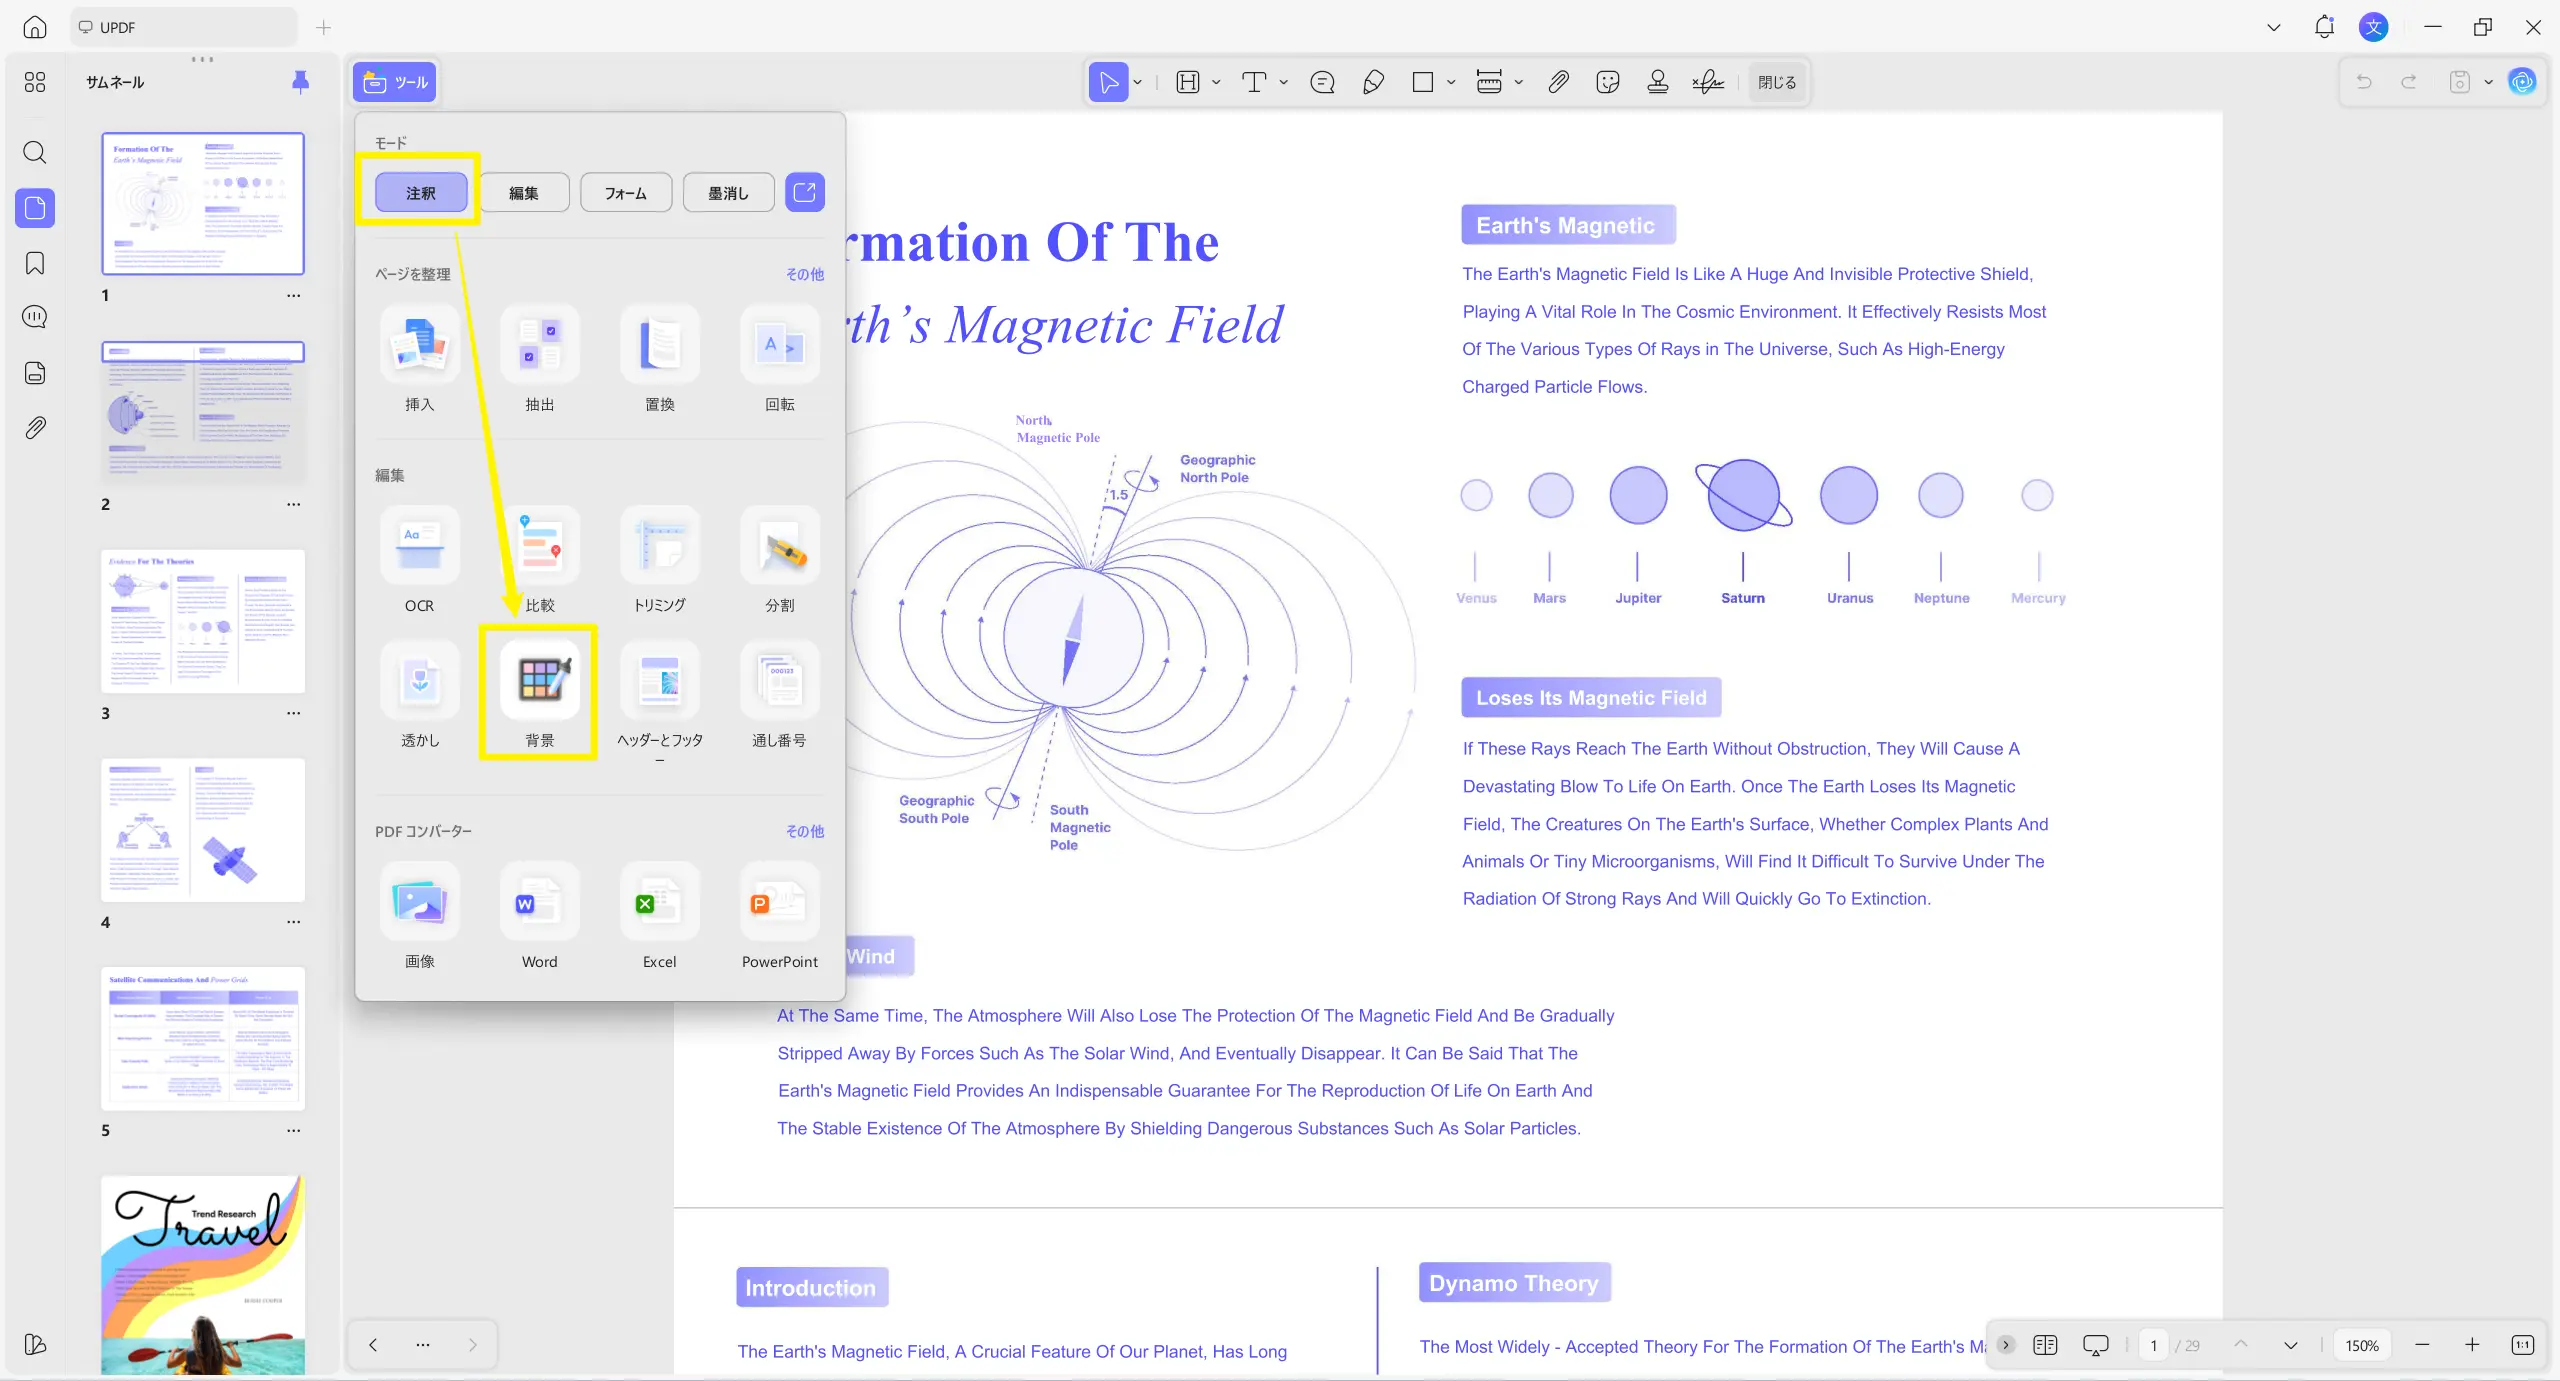Click the stamp tool in toolbar
The image size is (2560, 1381).
coord(1657,82)
